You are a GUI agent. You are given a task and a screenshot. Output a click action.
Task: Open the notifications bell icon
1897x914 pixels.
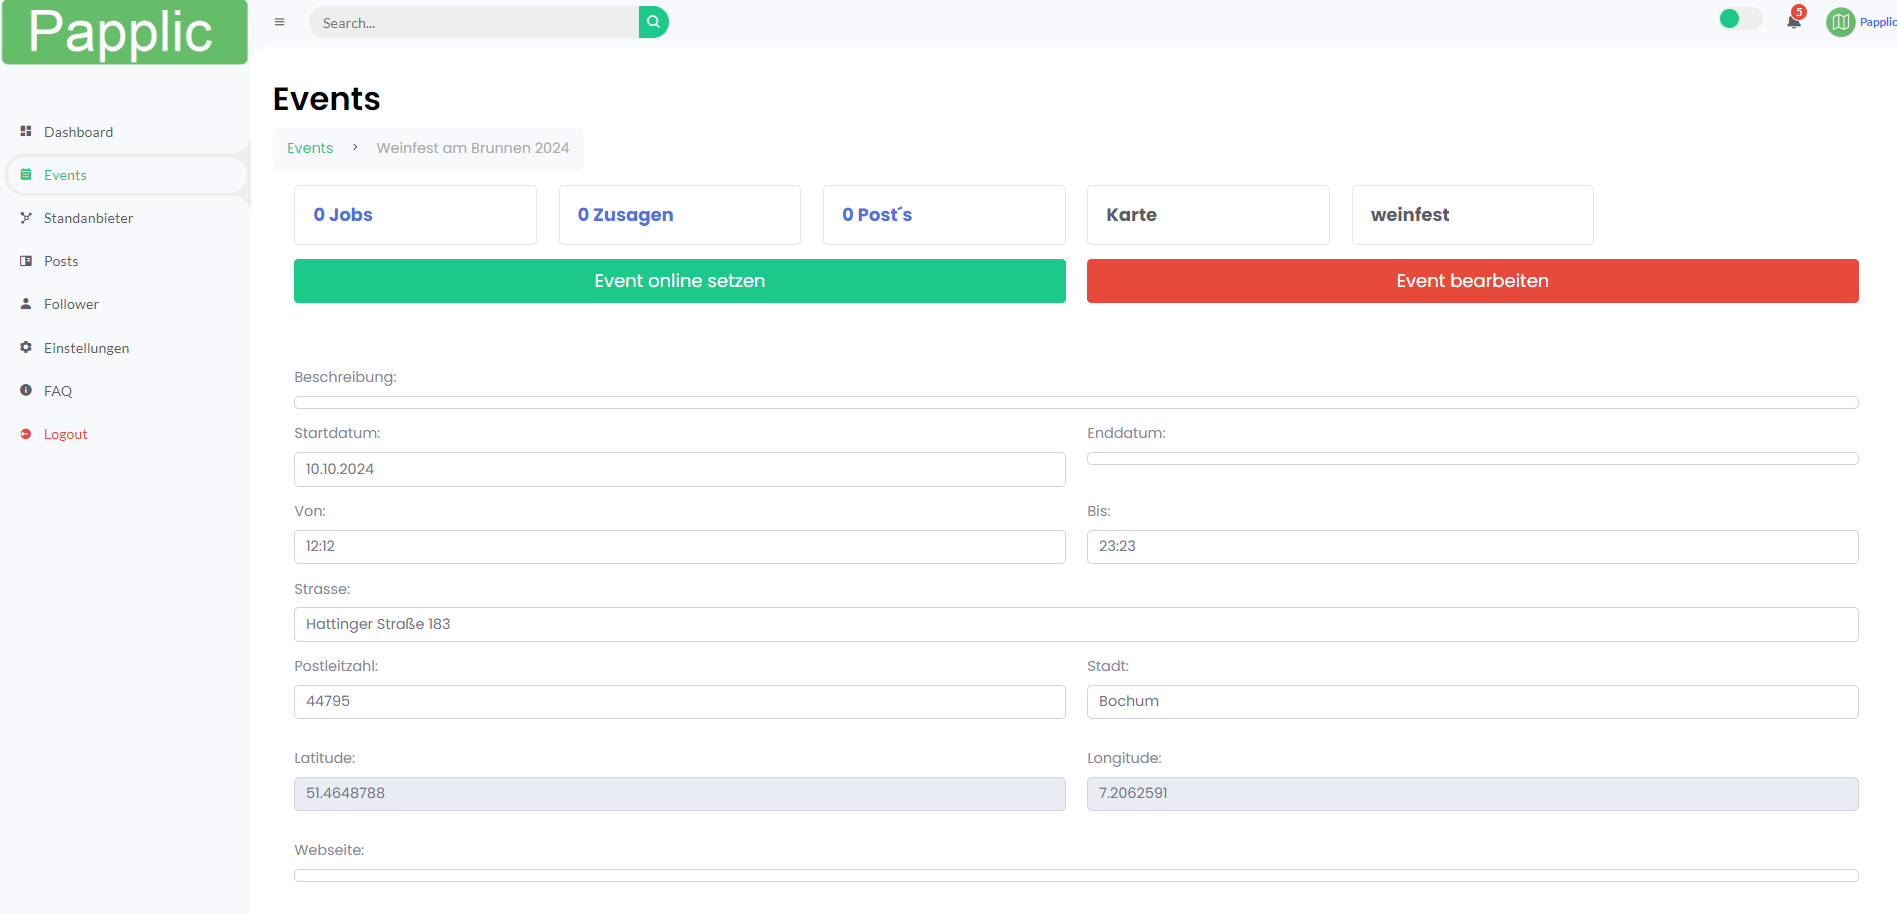pos(1794,21)
